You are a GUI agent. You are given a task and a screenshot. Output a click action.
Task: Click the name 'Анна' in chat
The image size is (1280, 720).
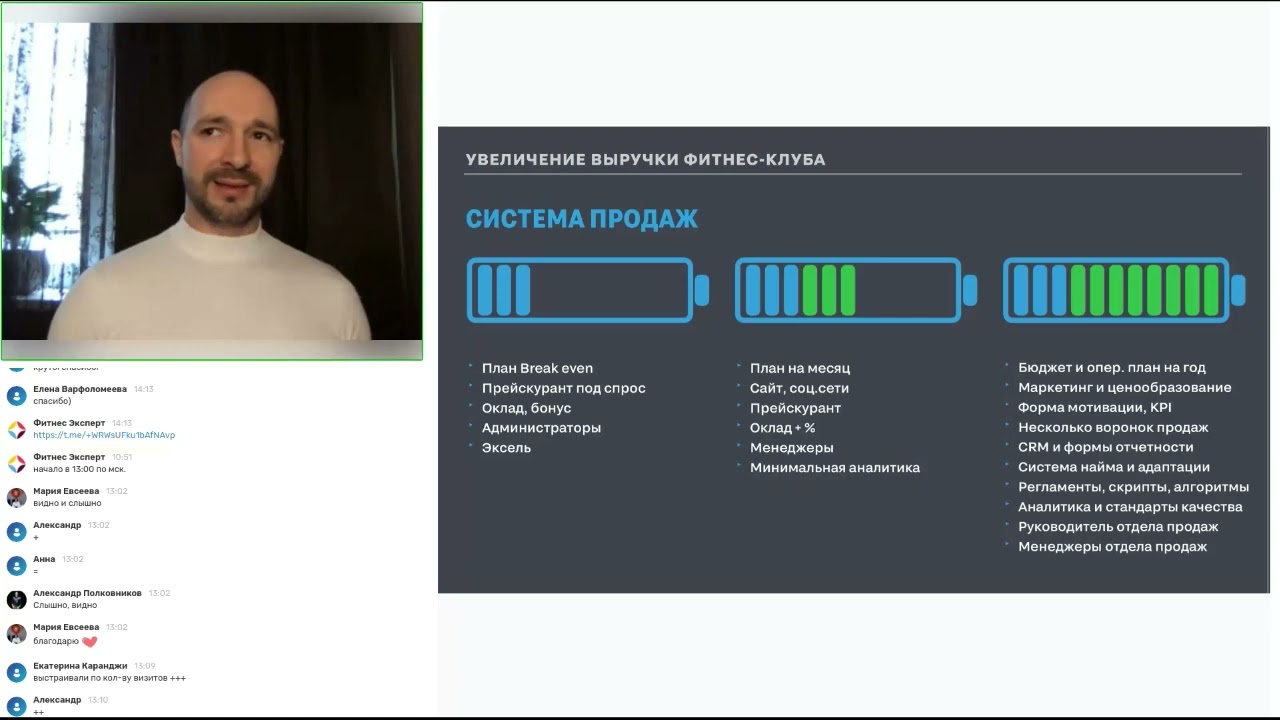pyautogui.click(x=44, y=559)
